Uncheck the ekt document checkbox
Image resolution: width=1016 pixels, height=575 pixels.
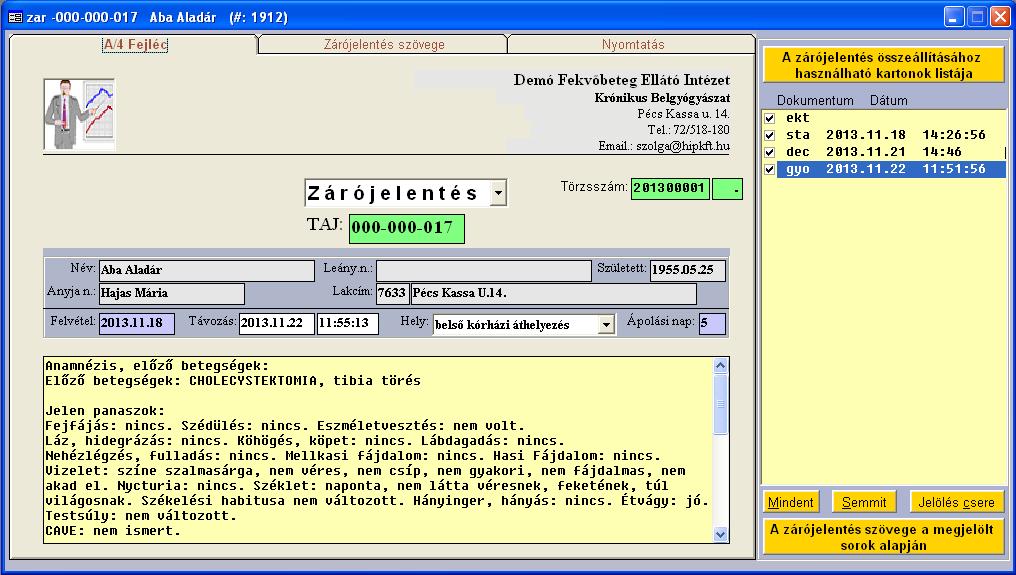click(x=769, y=118)
